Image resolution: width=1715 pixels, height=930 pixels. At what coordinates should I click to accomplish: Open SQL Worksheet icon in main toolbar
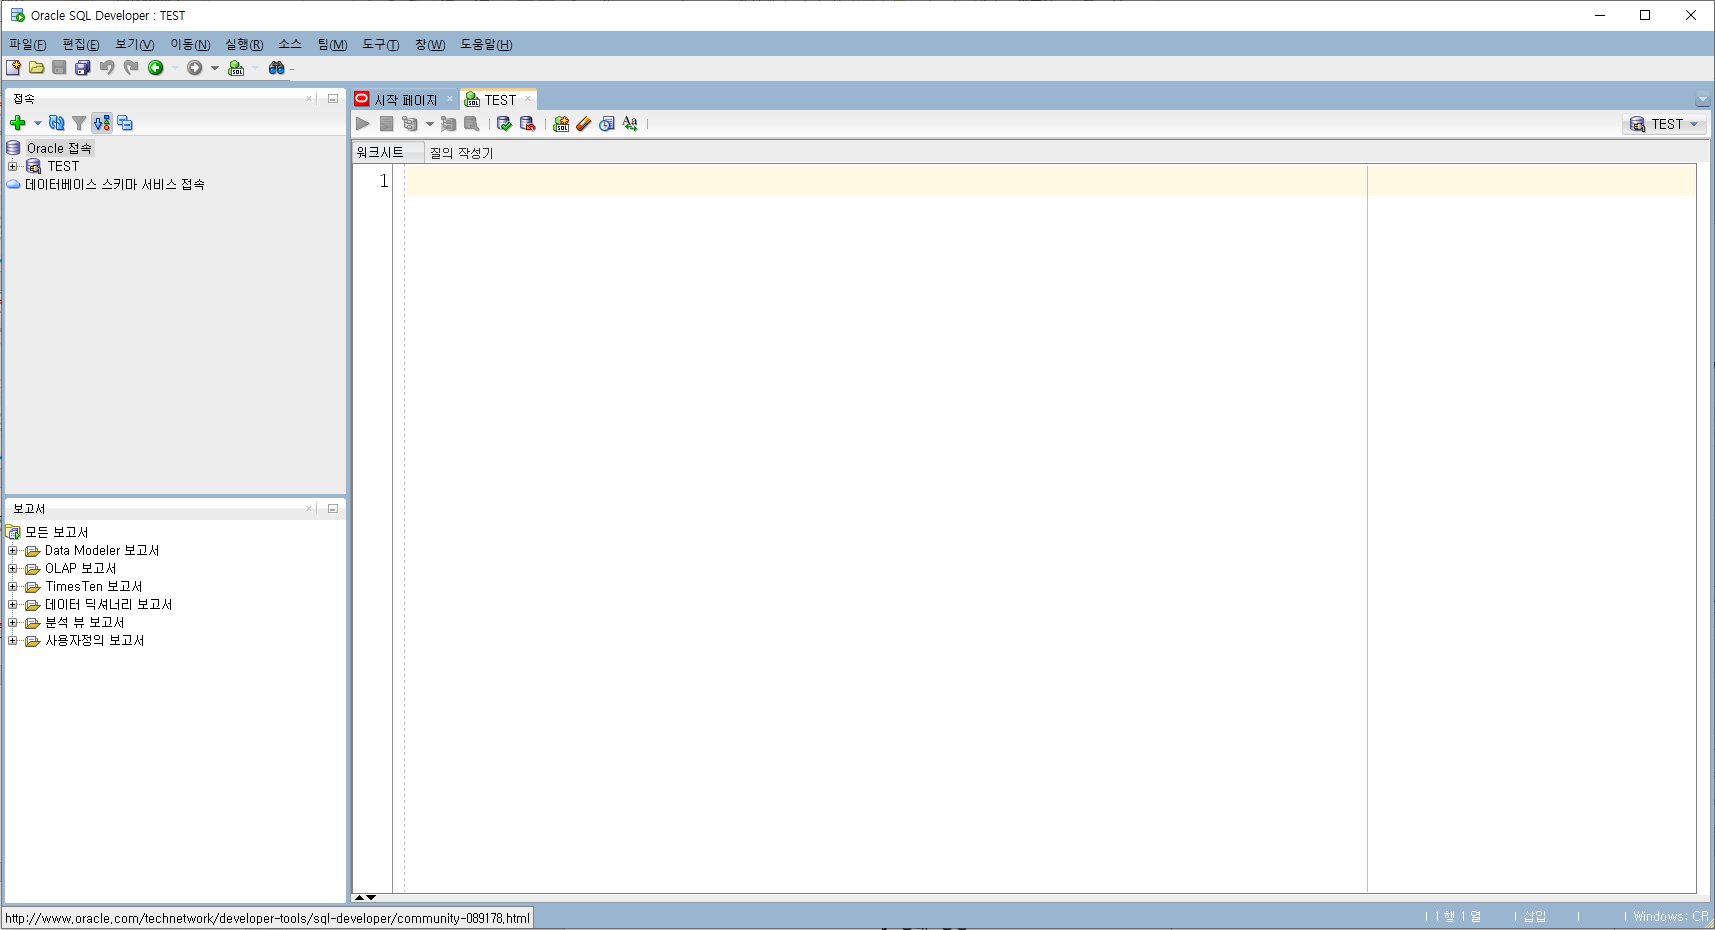(236, 68)
